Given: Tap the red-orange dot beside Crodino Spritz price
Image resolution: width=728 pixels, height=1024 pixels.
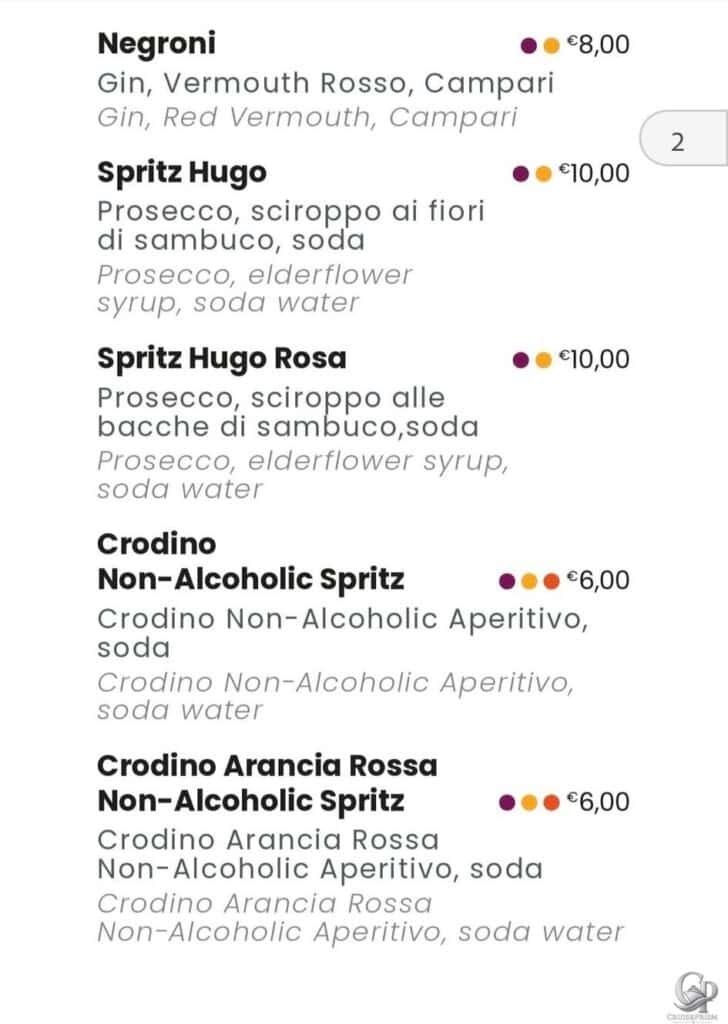Looking at the screenshot, I should coord(552,581).
